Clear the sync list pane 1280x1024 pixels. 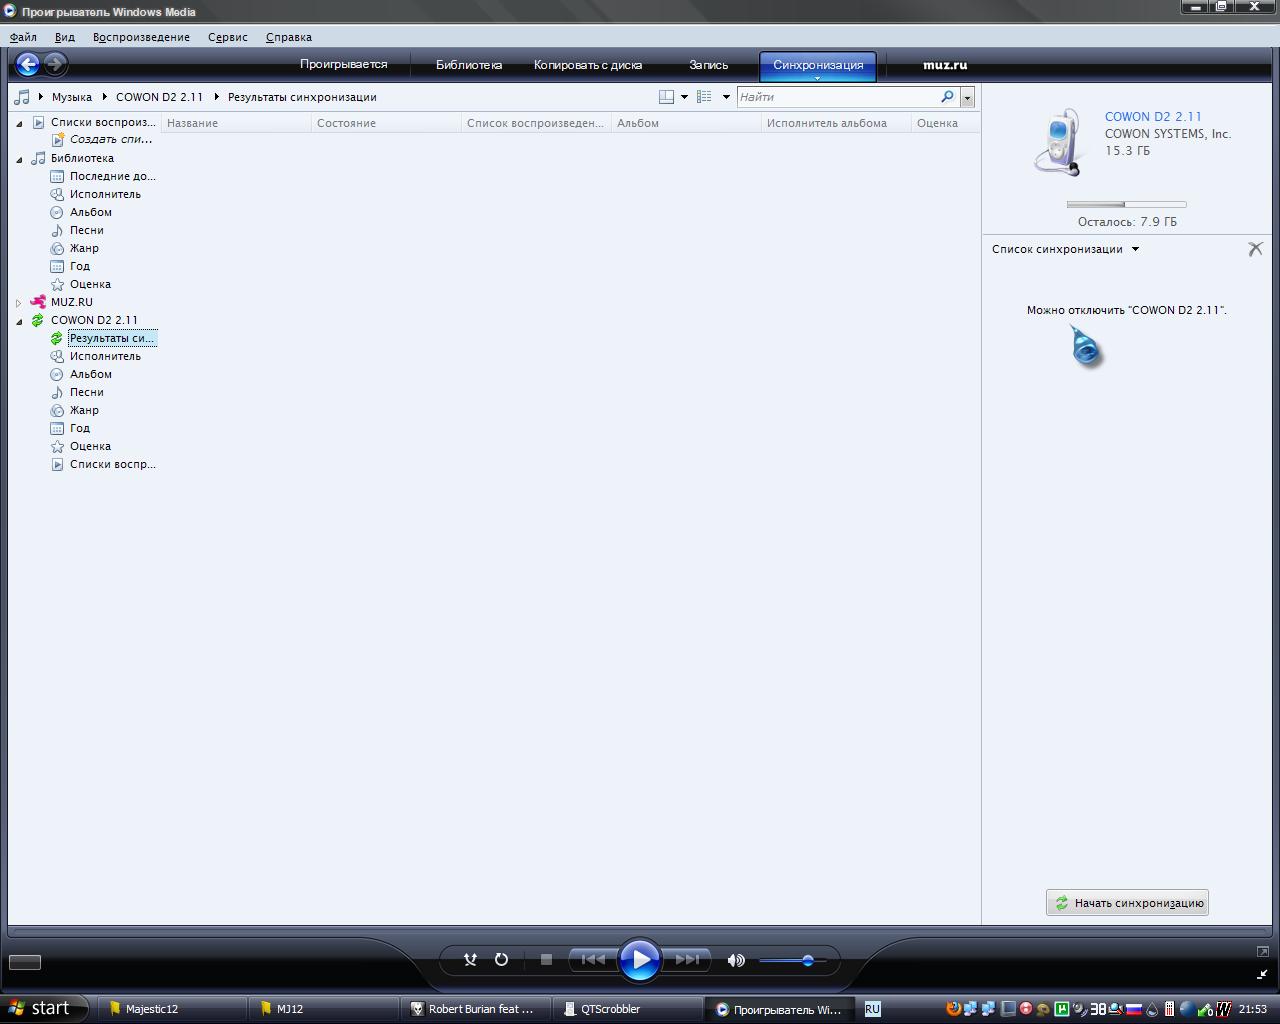click(1255, 249)
